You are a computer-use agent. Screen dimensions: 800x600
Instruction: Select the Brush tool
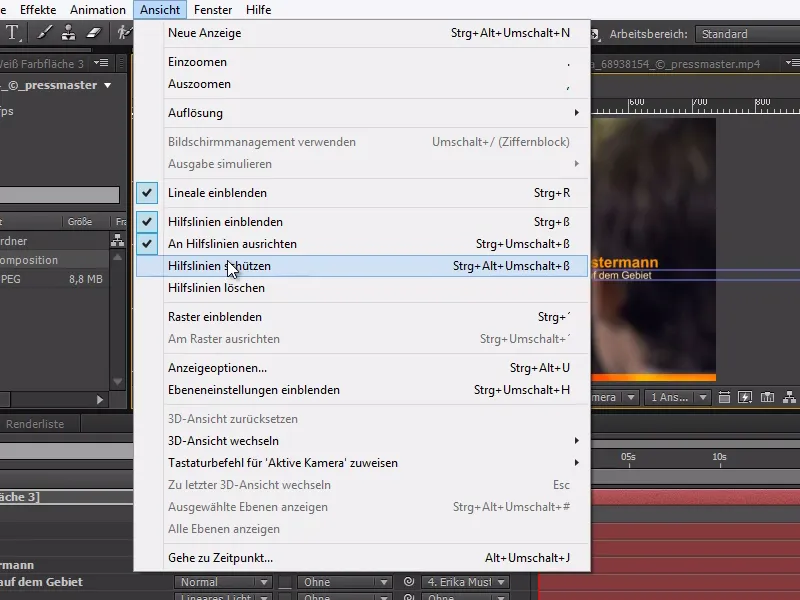[x=43, y=33]
